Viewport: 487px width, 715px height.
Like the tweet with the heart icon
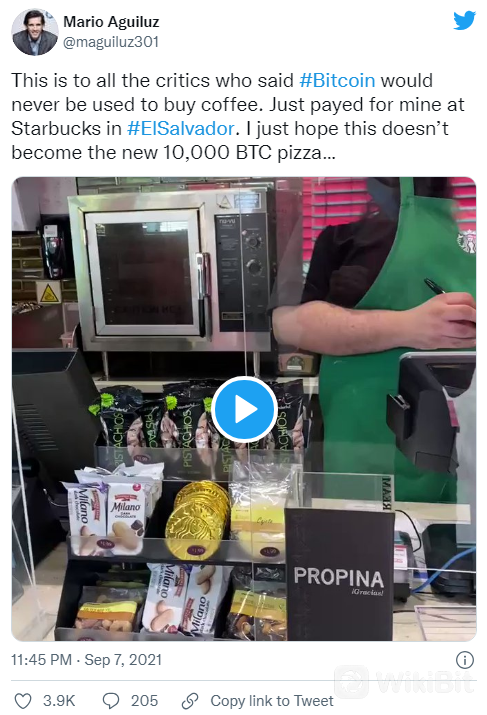(x=23, y=701)
